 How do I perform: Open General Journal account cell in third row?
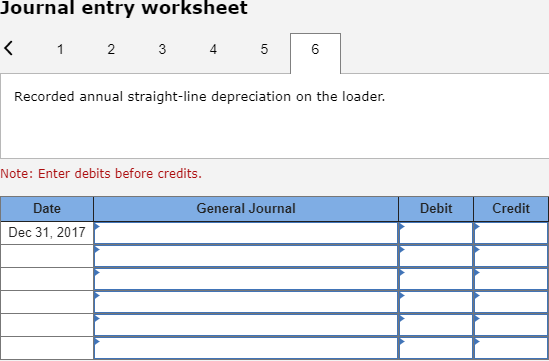coord(246,279)
